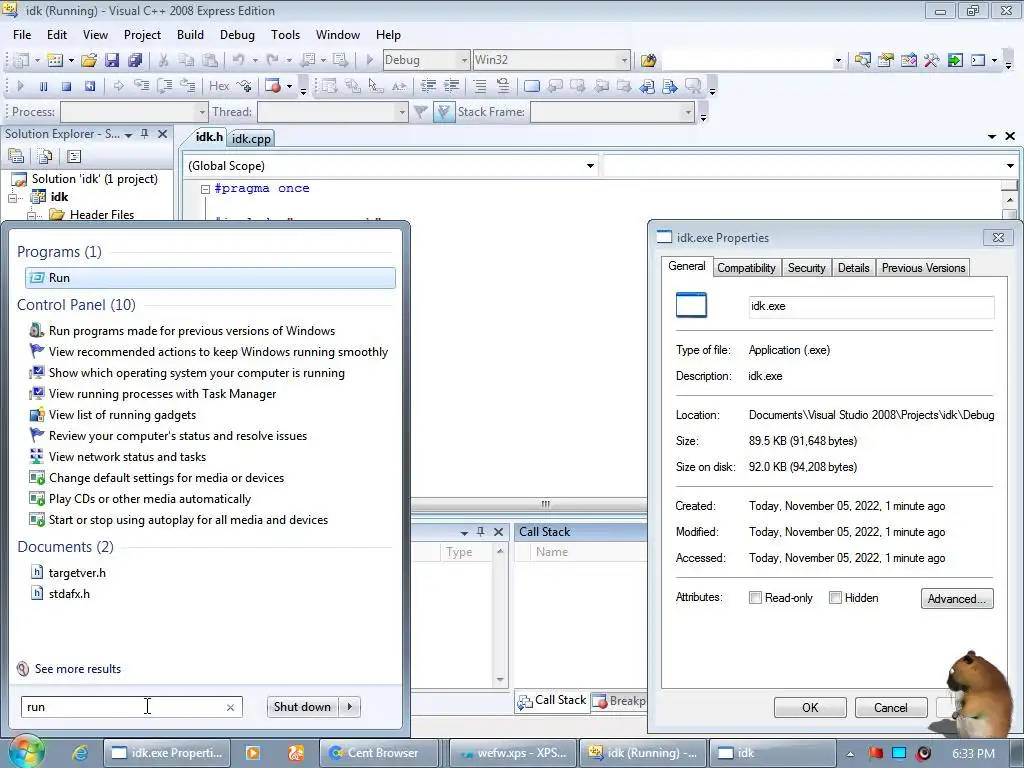The image size is (1024, 768).
Task: Launch the Run program result
Action: (210, 278)
